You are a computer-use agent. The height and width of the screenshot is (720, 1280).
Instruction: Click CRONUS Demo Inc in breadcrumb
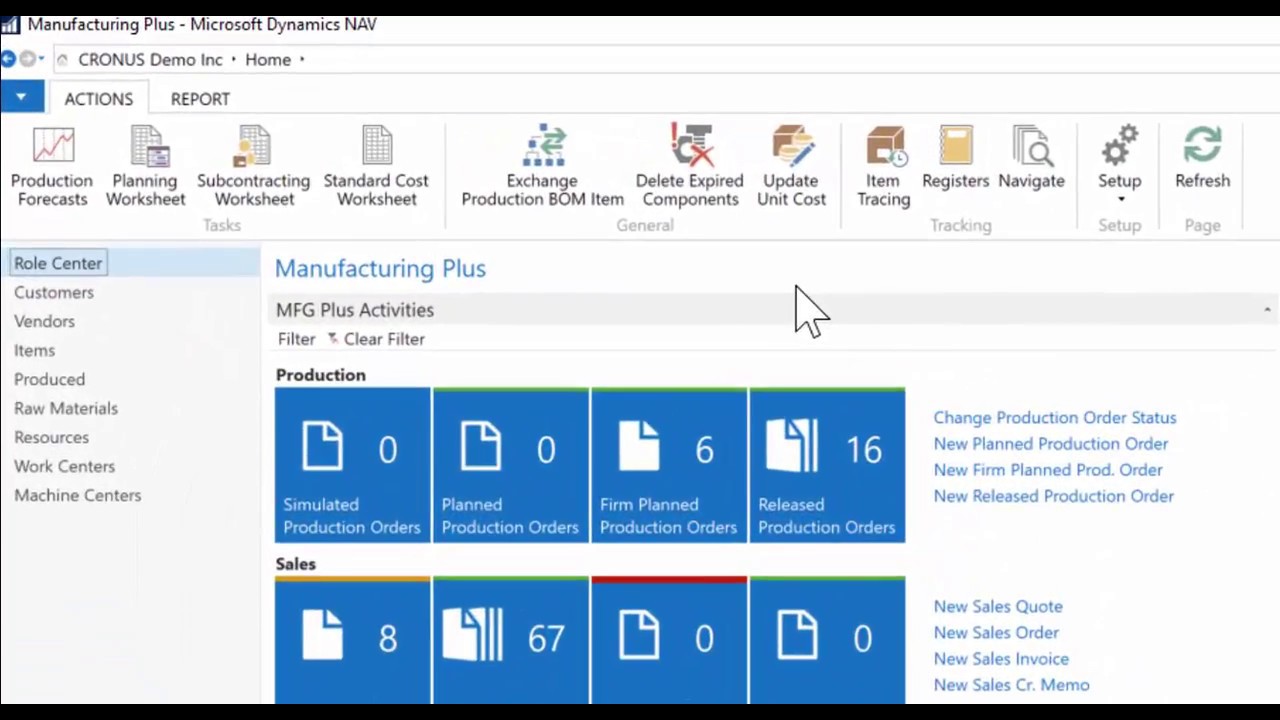[x=150, y=60]
